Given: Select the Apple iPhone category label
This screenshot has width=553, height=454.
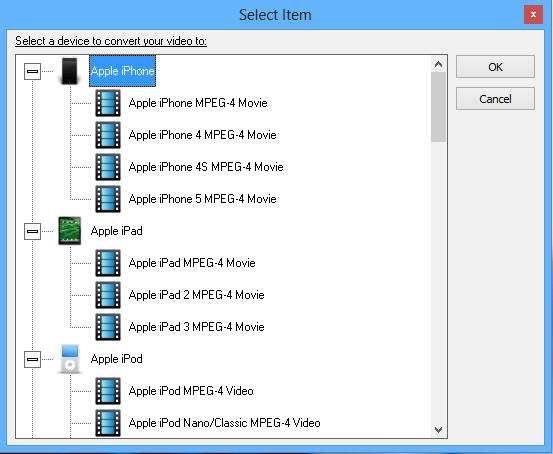Looking at the screenshot, I should [122, 71].
